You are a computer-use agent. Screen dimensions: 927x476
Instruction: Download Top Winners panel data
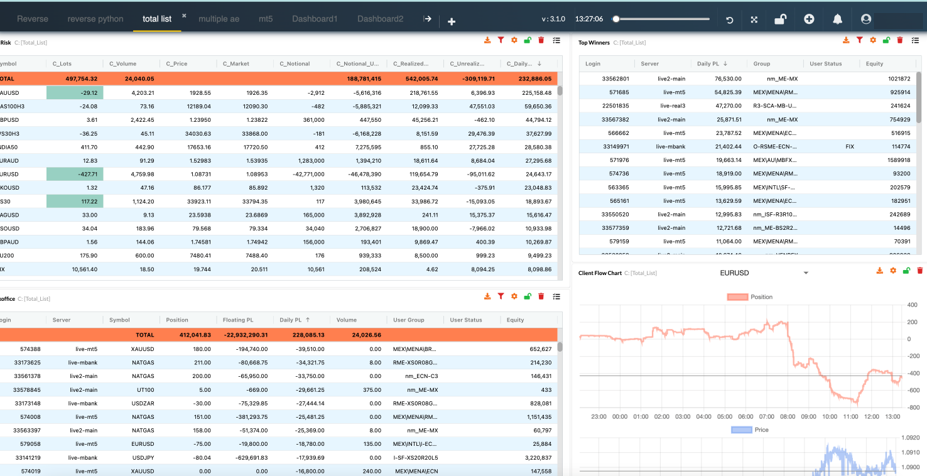(846, 41)
